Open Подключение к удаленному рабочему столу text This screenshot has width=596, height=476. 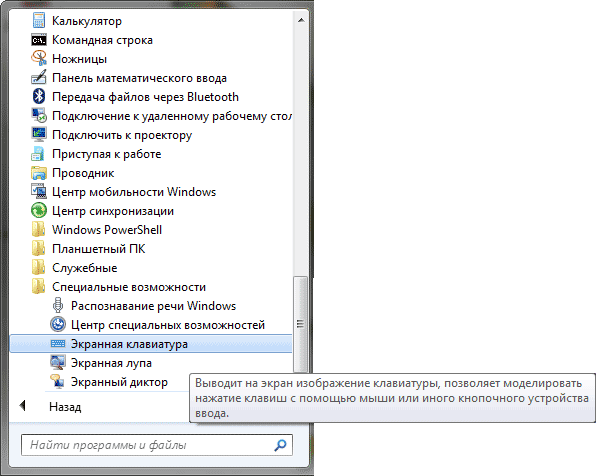172,116
